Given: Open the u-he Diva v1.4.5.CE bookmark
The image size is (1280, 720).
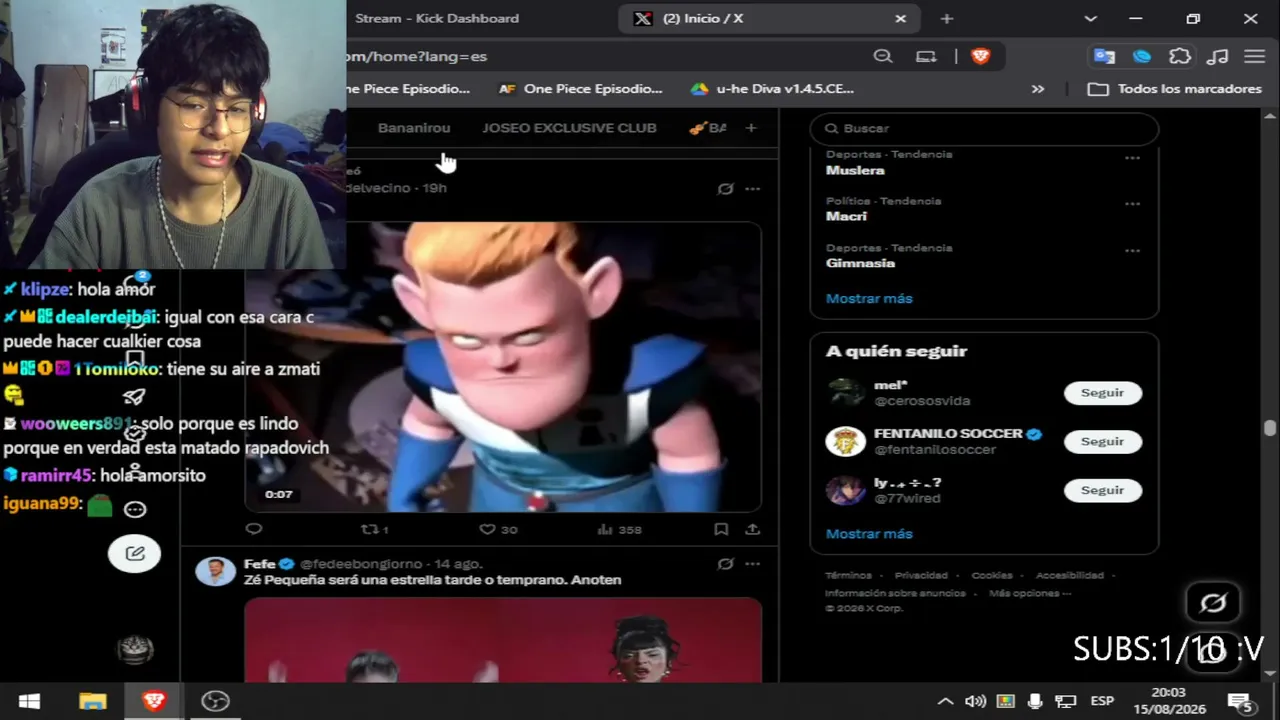Looking at the screenshot, I should tap(773, 89).
